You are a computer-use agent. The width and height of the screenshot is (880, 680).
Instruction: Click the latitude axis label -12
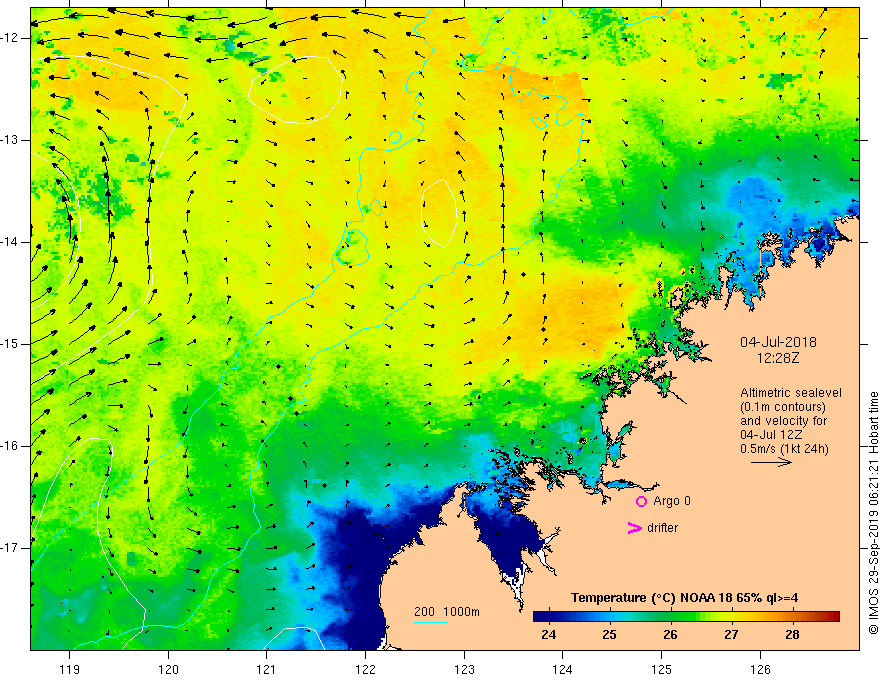click(10, 38)
